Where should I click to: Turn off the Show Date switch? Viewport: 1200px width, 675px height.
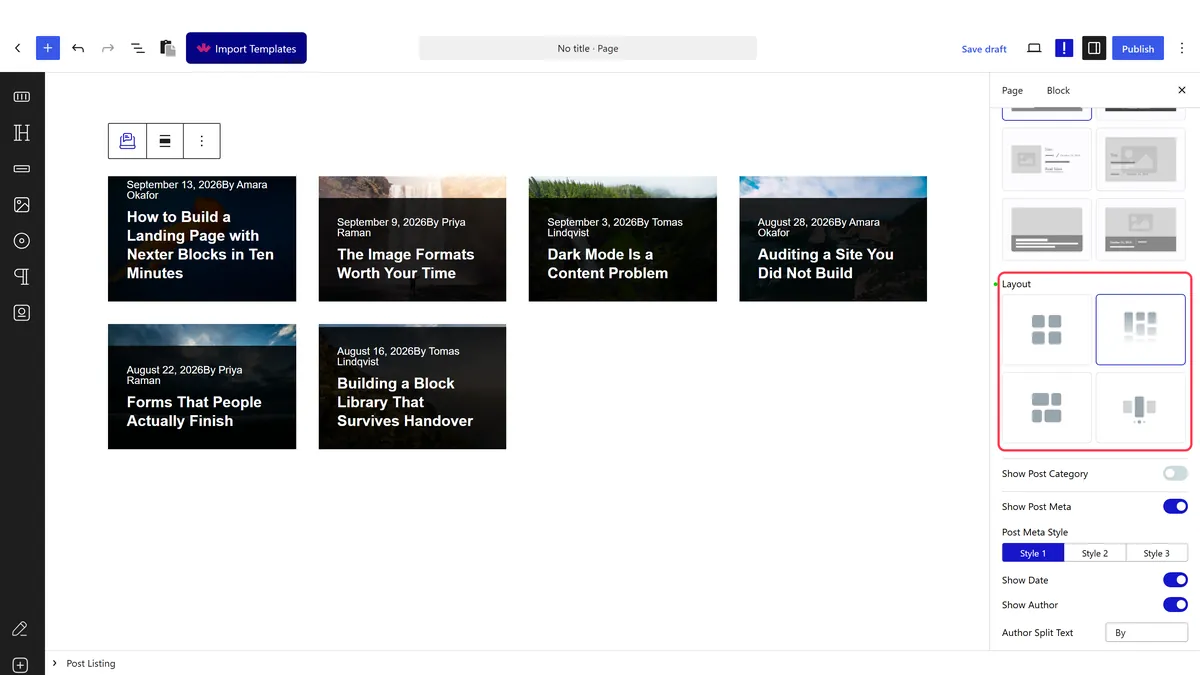point(1175,580)
